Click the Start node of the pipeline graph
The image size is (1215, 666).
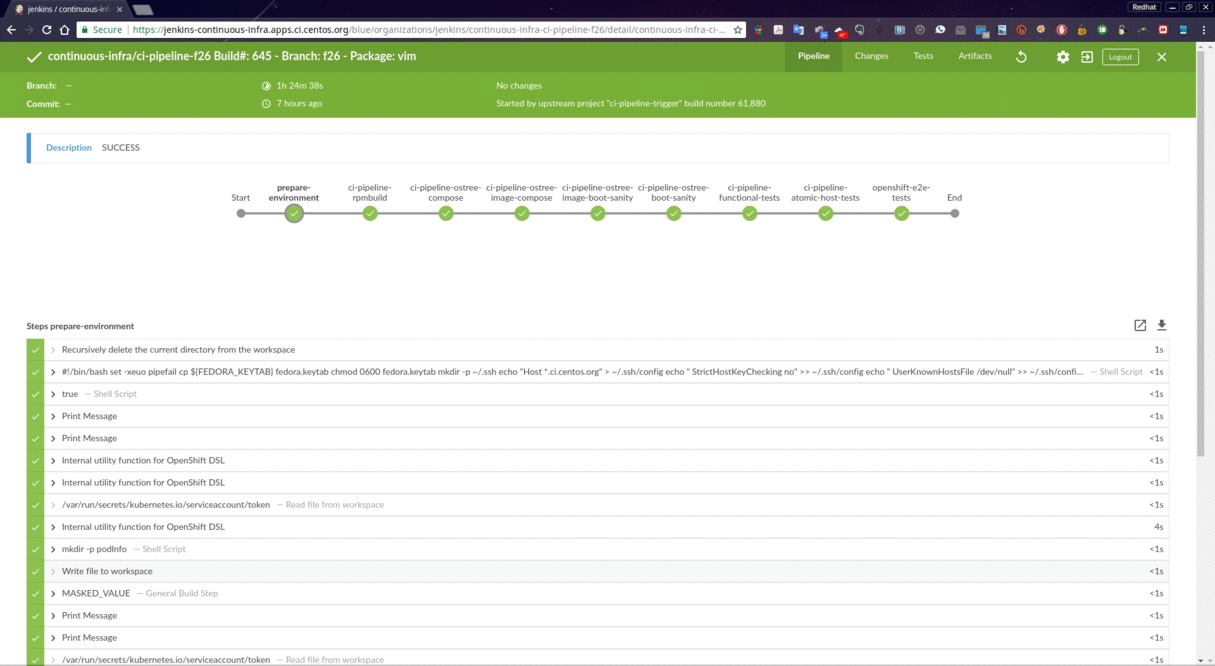[241, 213]
